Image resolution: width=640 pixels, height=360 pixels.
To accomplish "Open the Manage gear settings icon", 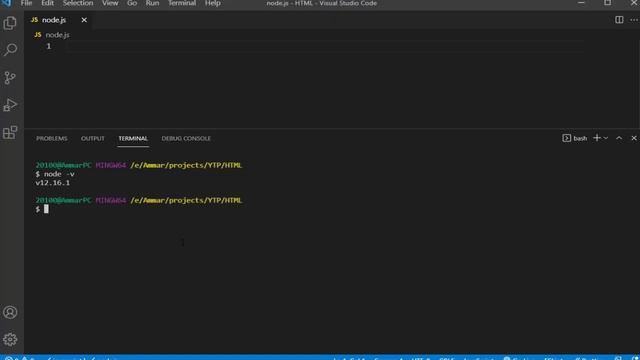I will tap(10, 339).
